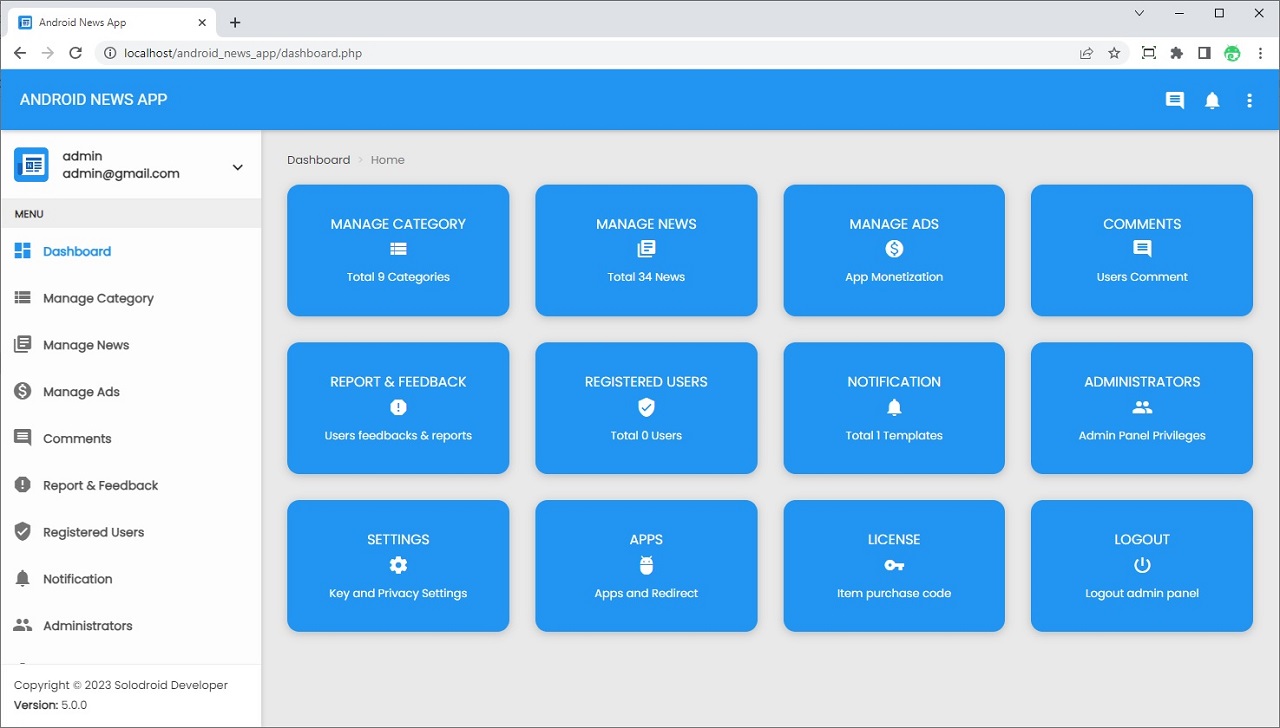The image size is (1280, 728).
Task: Expand the admin account dropdown arrow
Action: [x=238, y=167]
